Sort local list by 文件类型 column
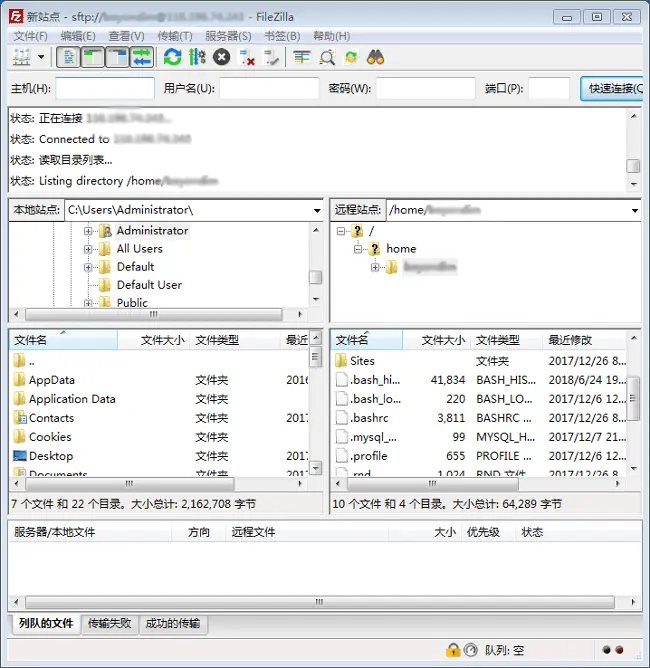650x668 pixels. [x=235, y=340]
